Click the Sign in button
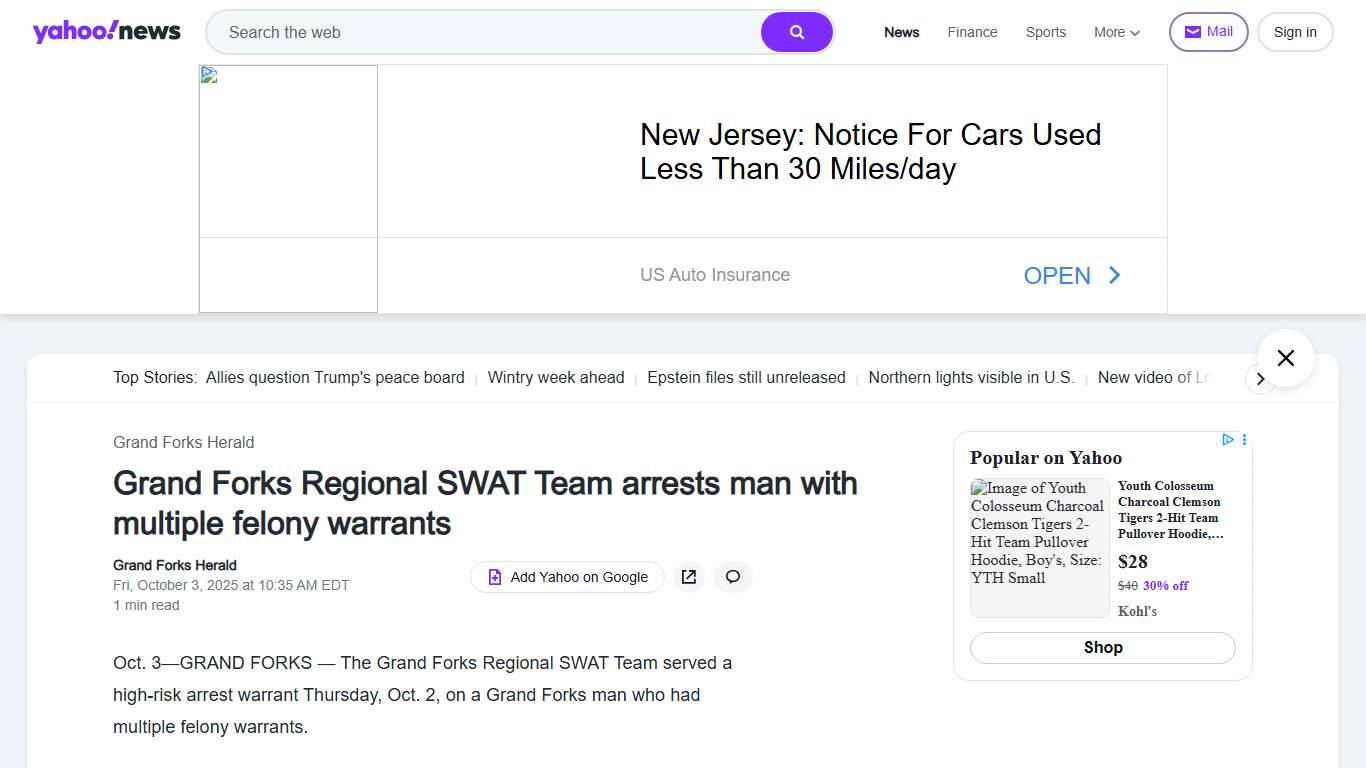 [x=1294, y=32]
